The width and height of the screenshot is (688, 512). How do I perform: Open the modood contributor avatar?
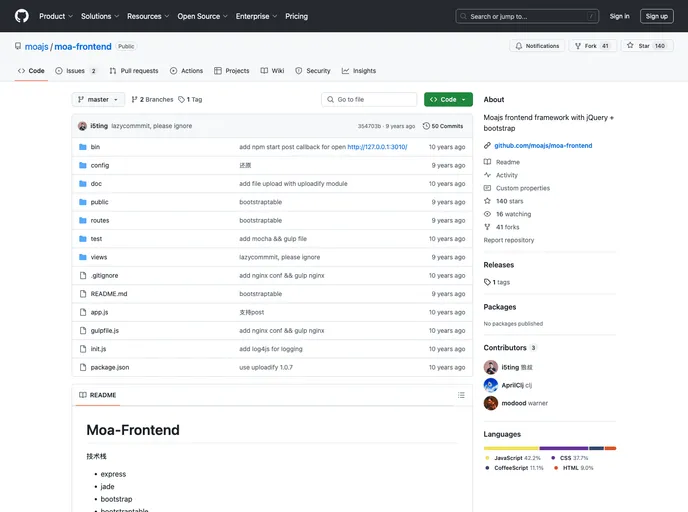491,403
